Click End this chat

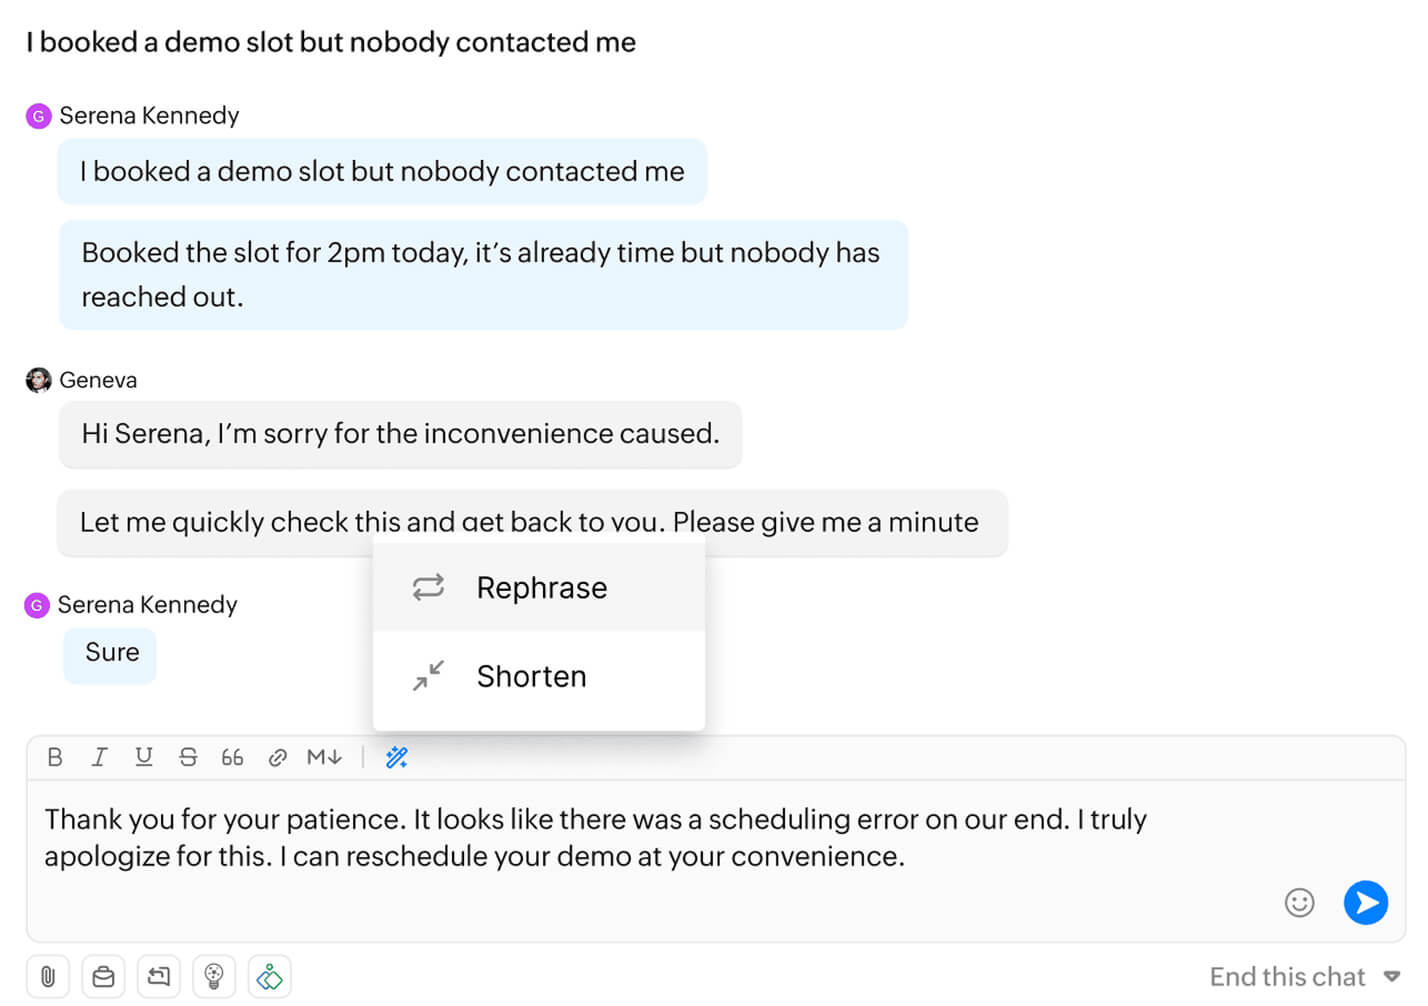[x=1288, y=976]
